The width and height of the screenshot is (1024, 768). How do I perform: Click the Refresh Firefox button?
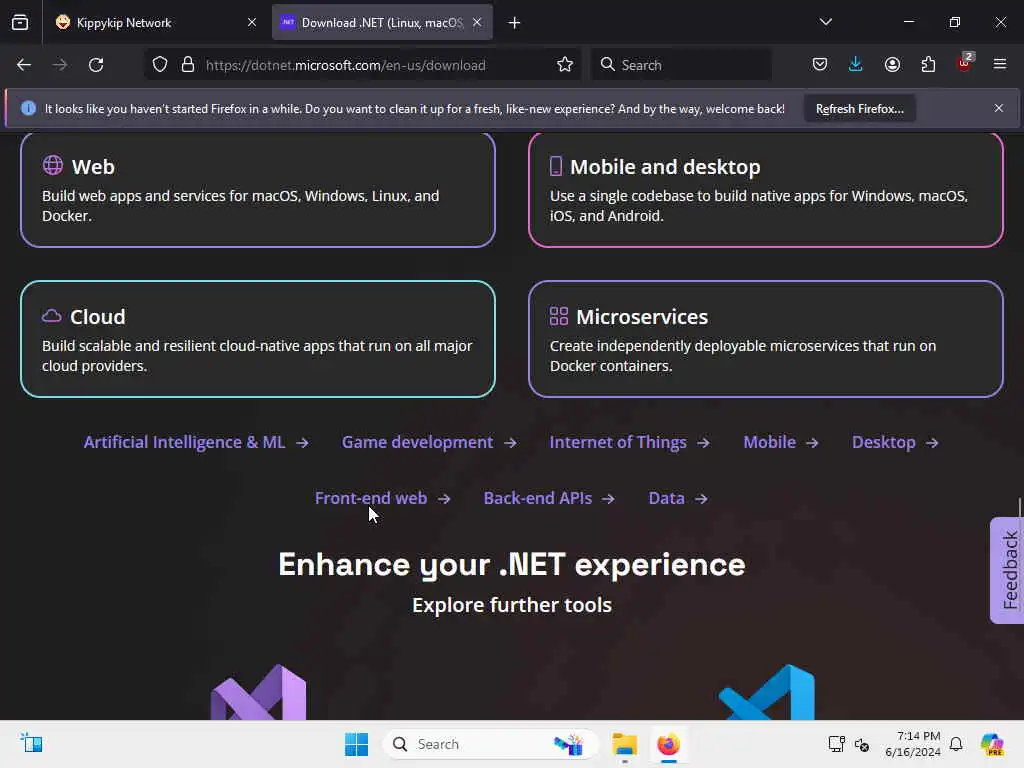coord(859,108)
